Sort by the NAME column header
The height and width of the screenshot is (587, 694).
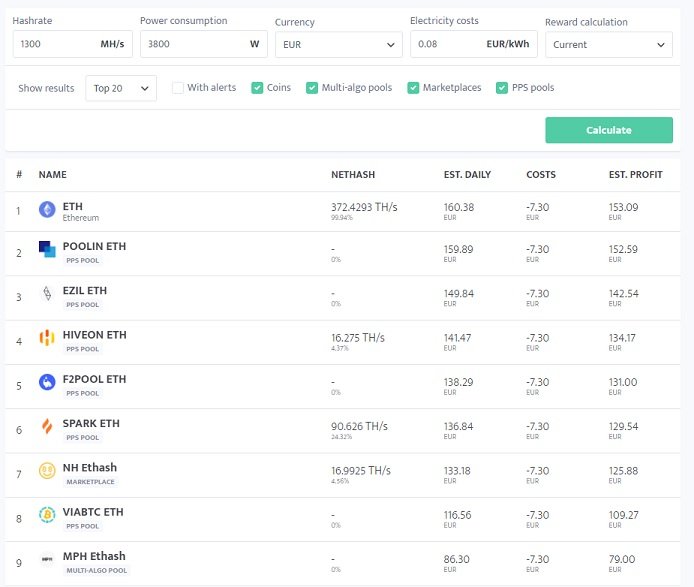[53, 174]
